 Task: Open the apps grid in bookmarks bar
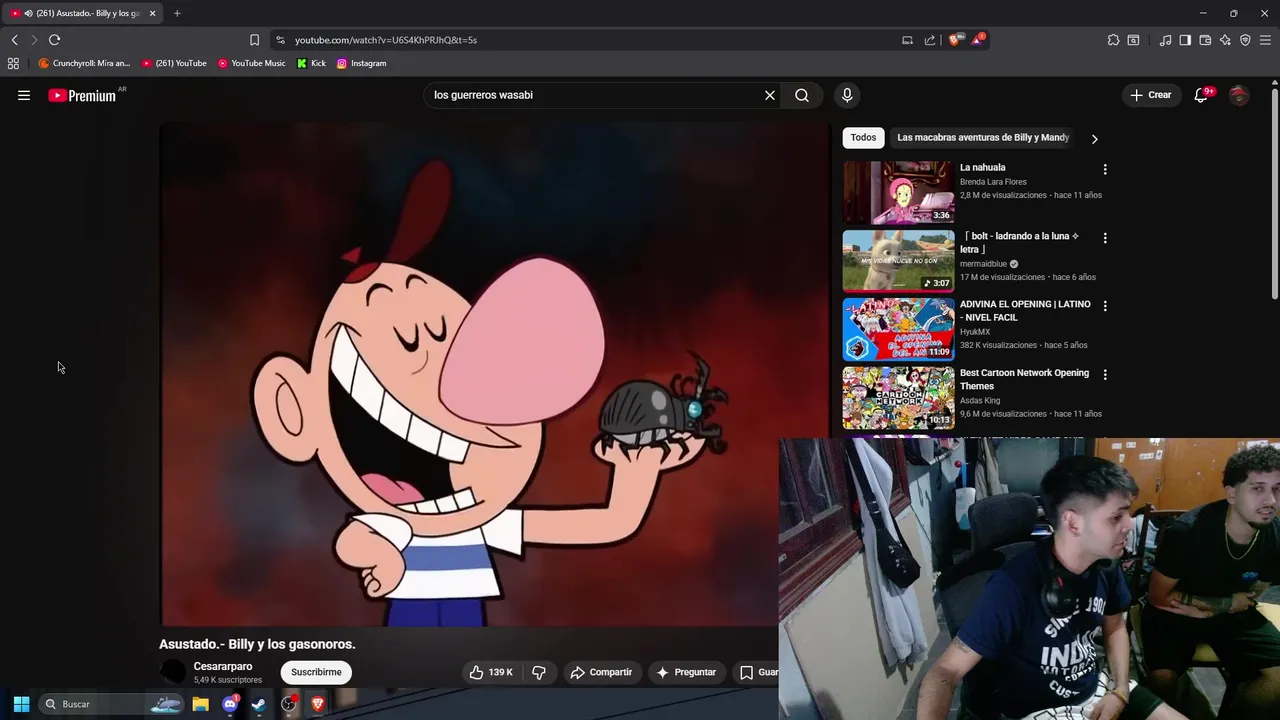tap(13, 63)
